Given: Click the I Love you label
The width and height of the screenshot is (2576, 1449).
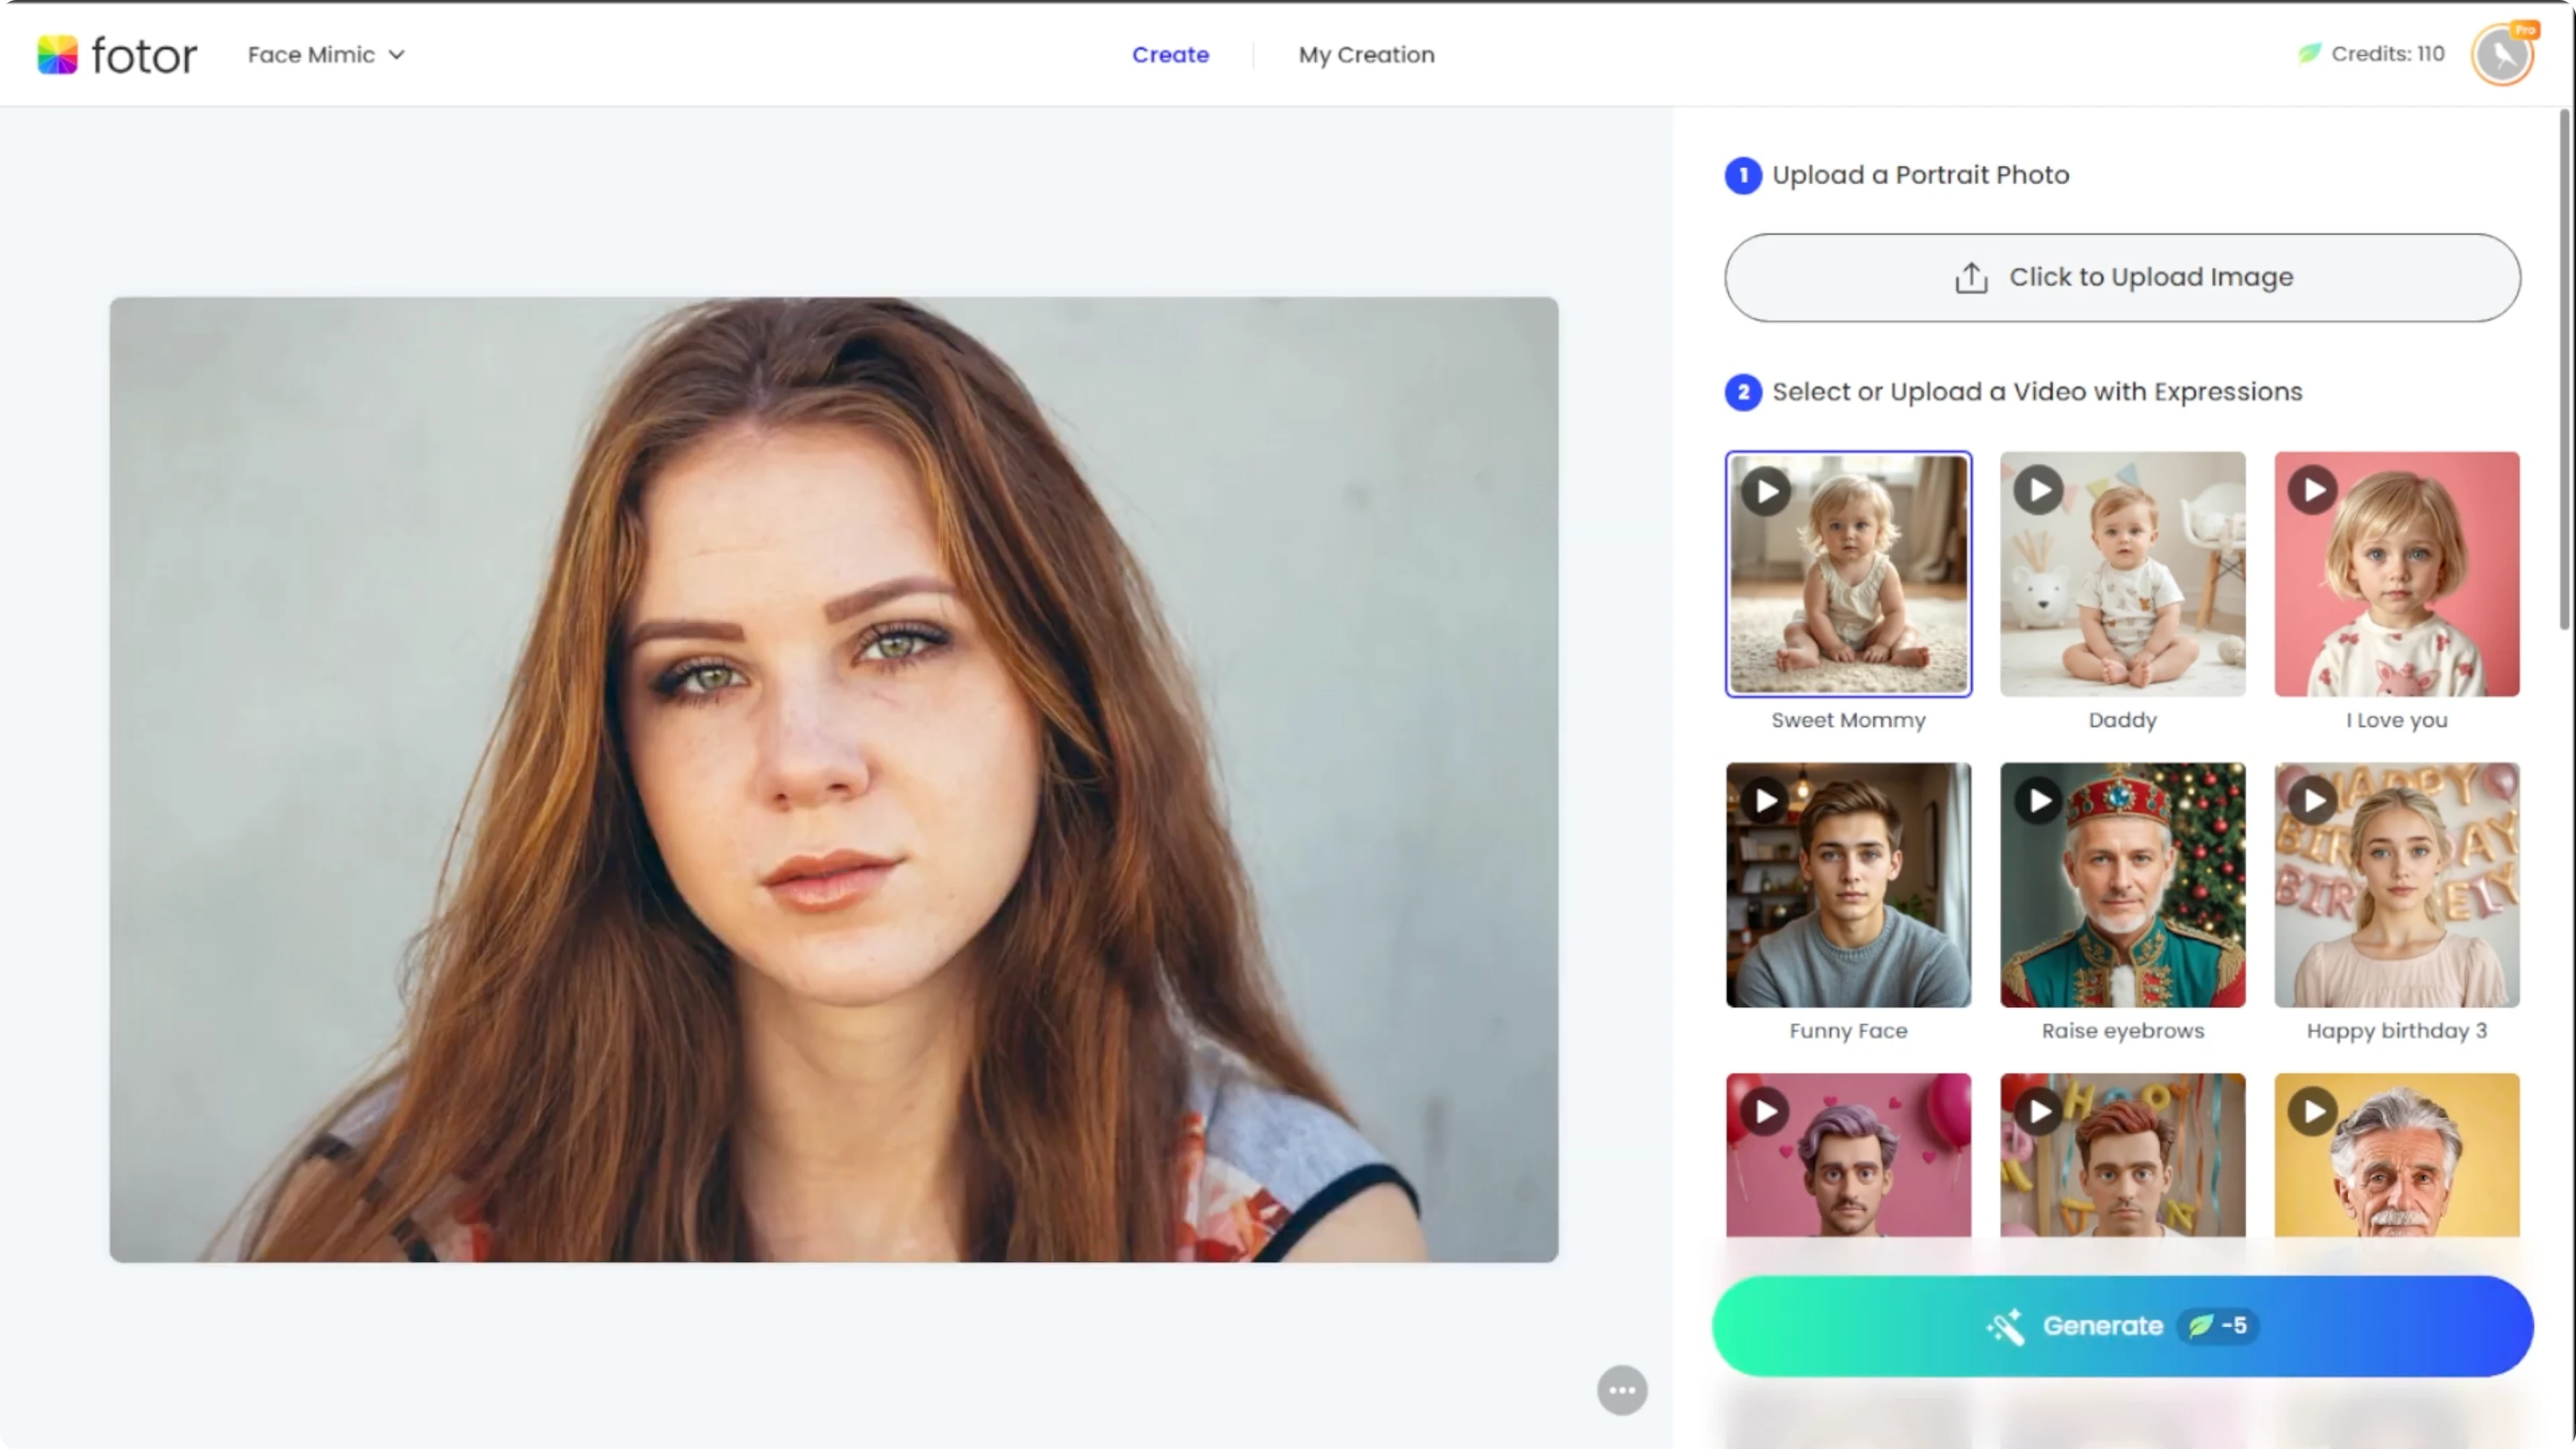Looking at the screenshot, I should click(2396, 720).
